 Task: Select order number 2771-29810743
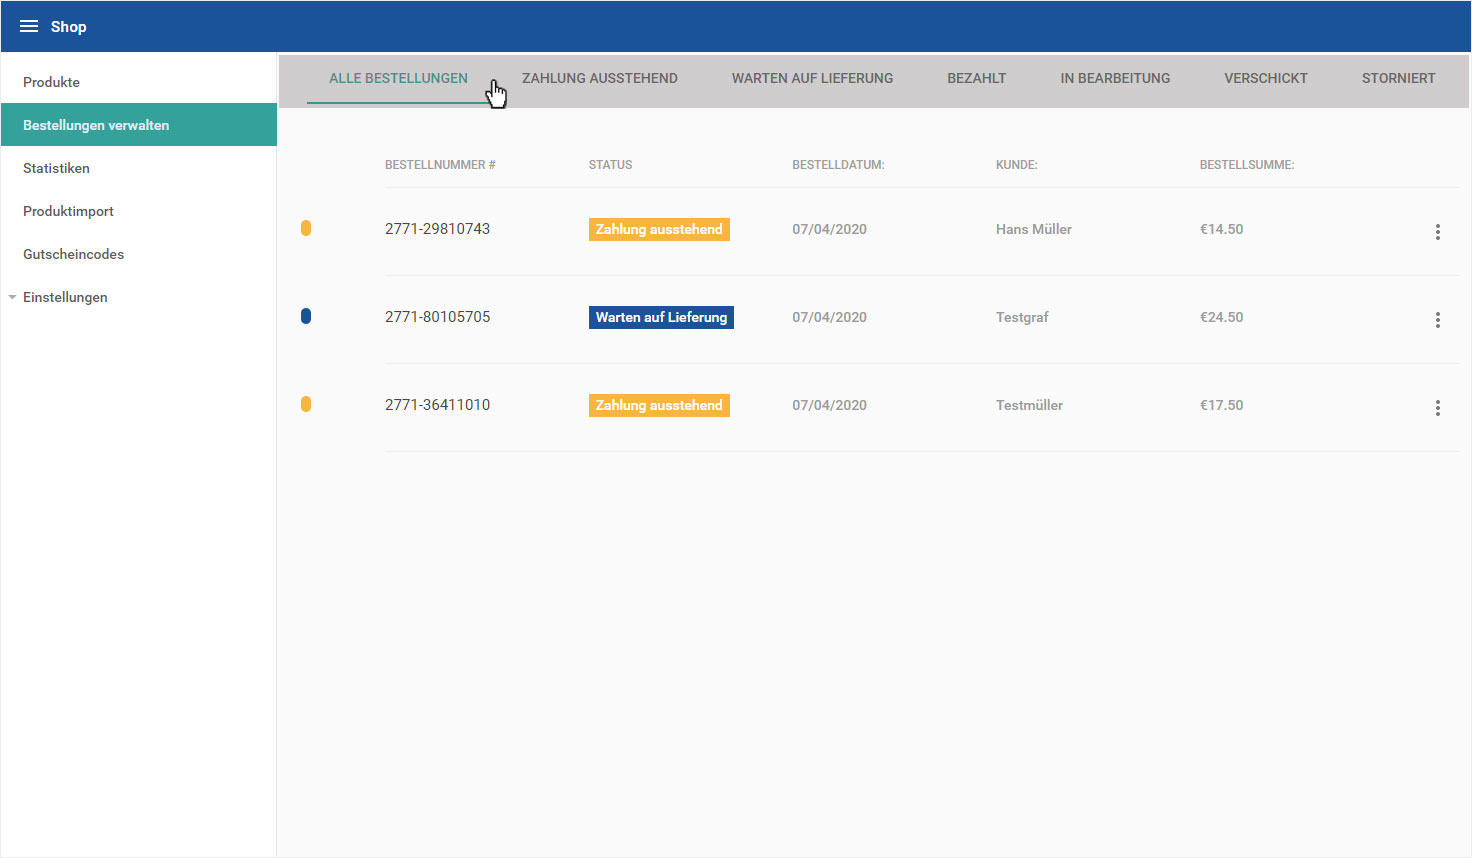(437, 229)
